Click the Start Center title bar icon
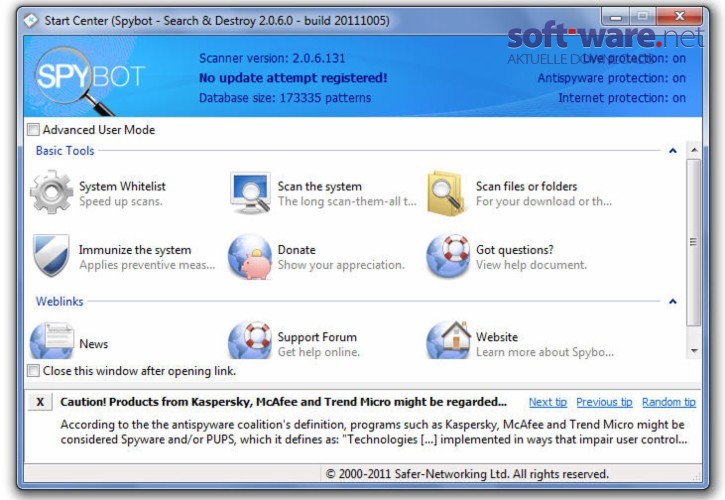 pyautogui.click(x=31, y=20)
